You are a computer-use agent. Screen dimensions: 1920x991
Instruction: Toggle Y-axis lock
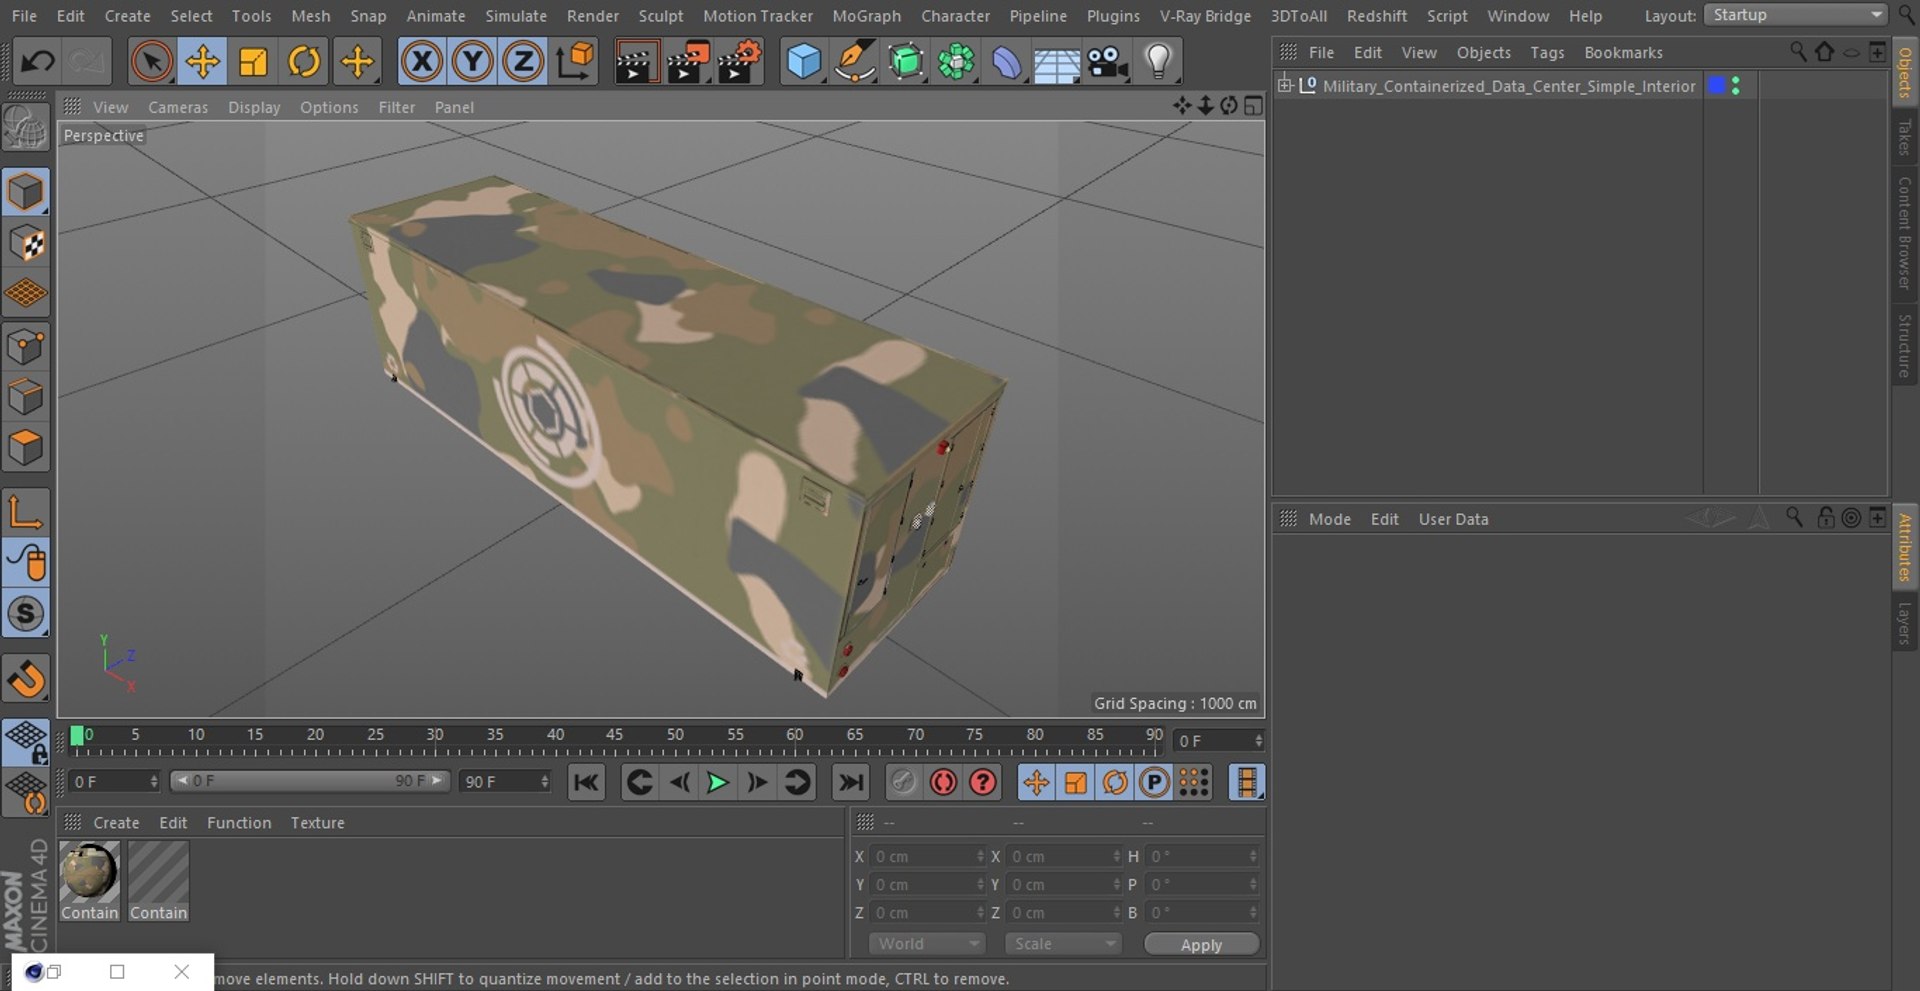[472, 62]
